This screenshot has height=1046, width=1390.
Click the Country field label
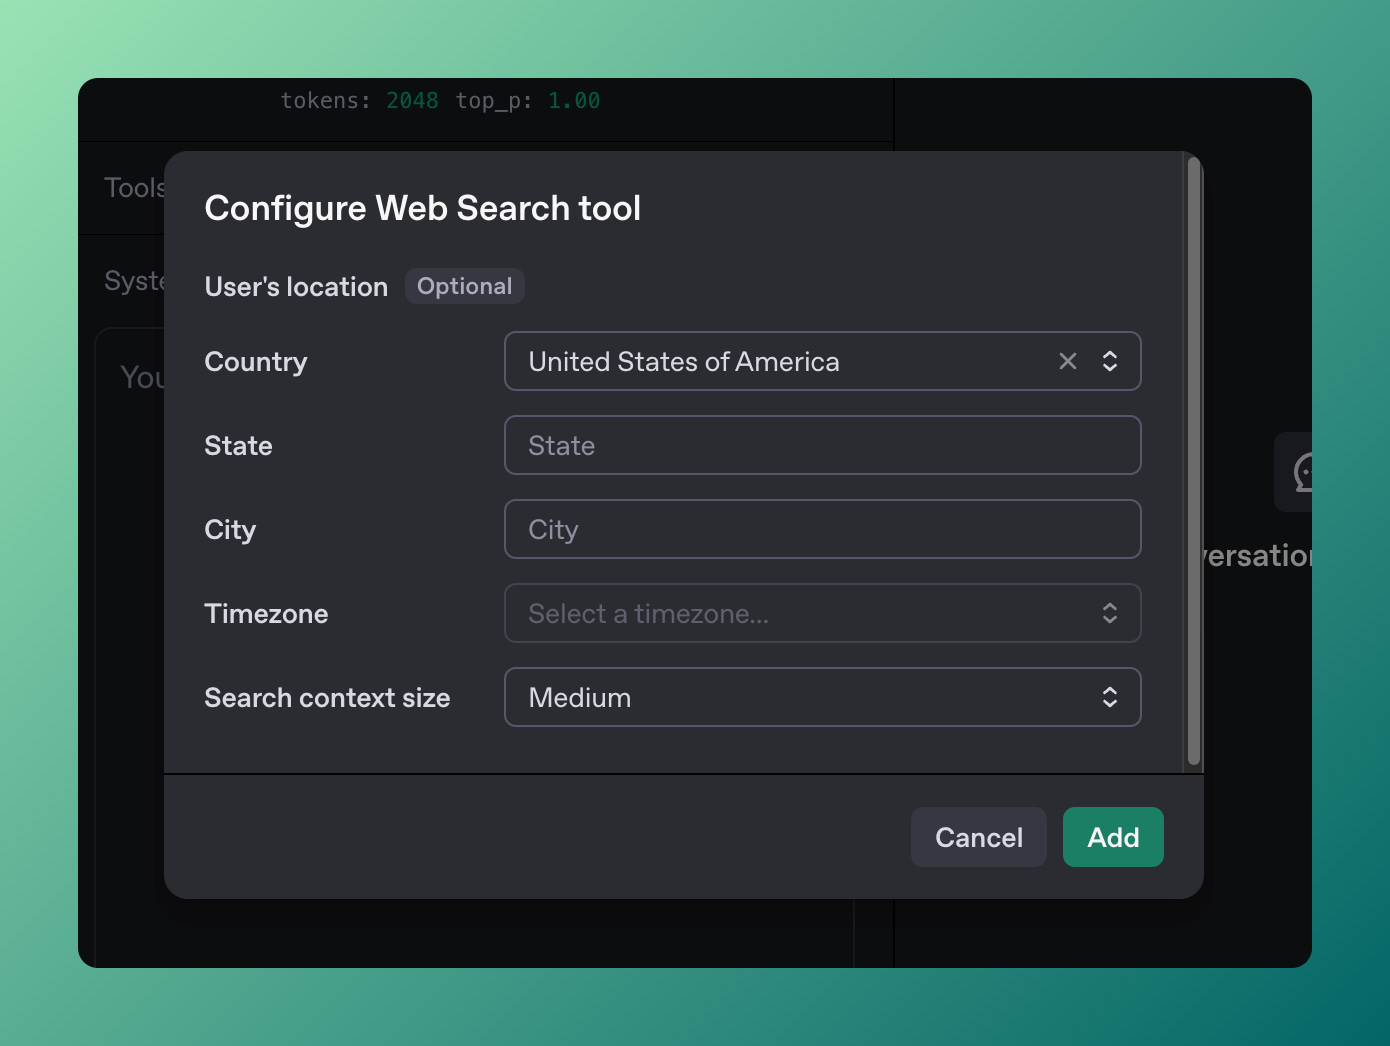point(256,361)
